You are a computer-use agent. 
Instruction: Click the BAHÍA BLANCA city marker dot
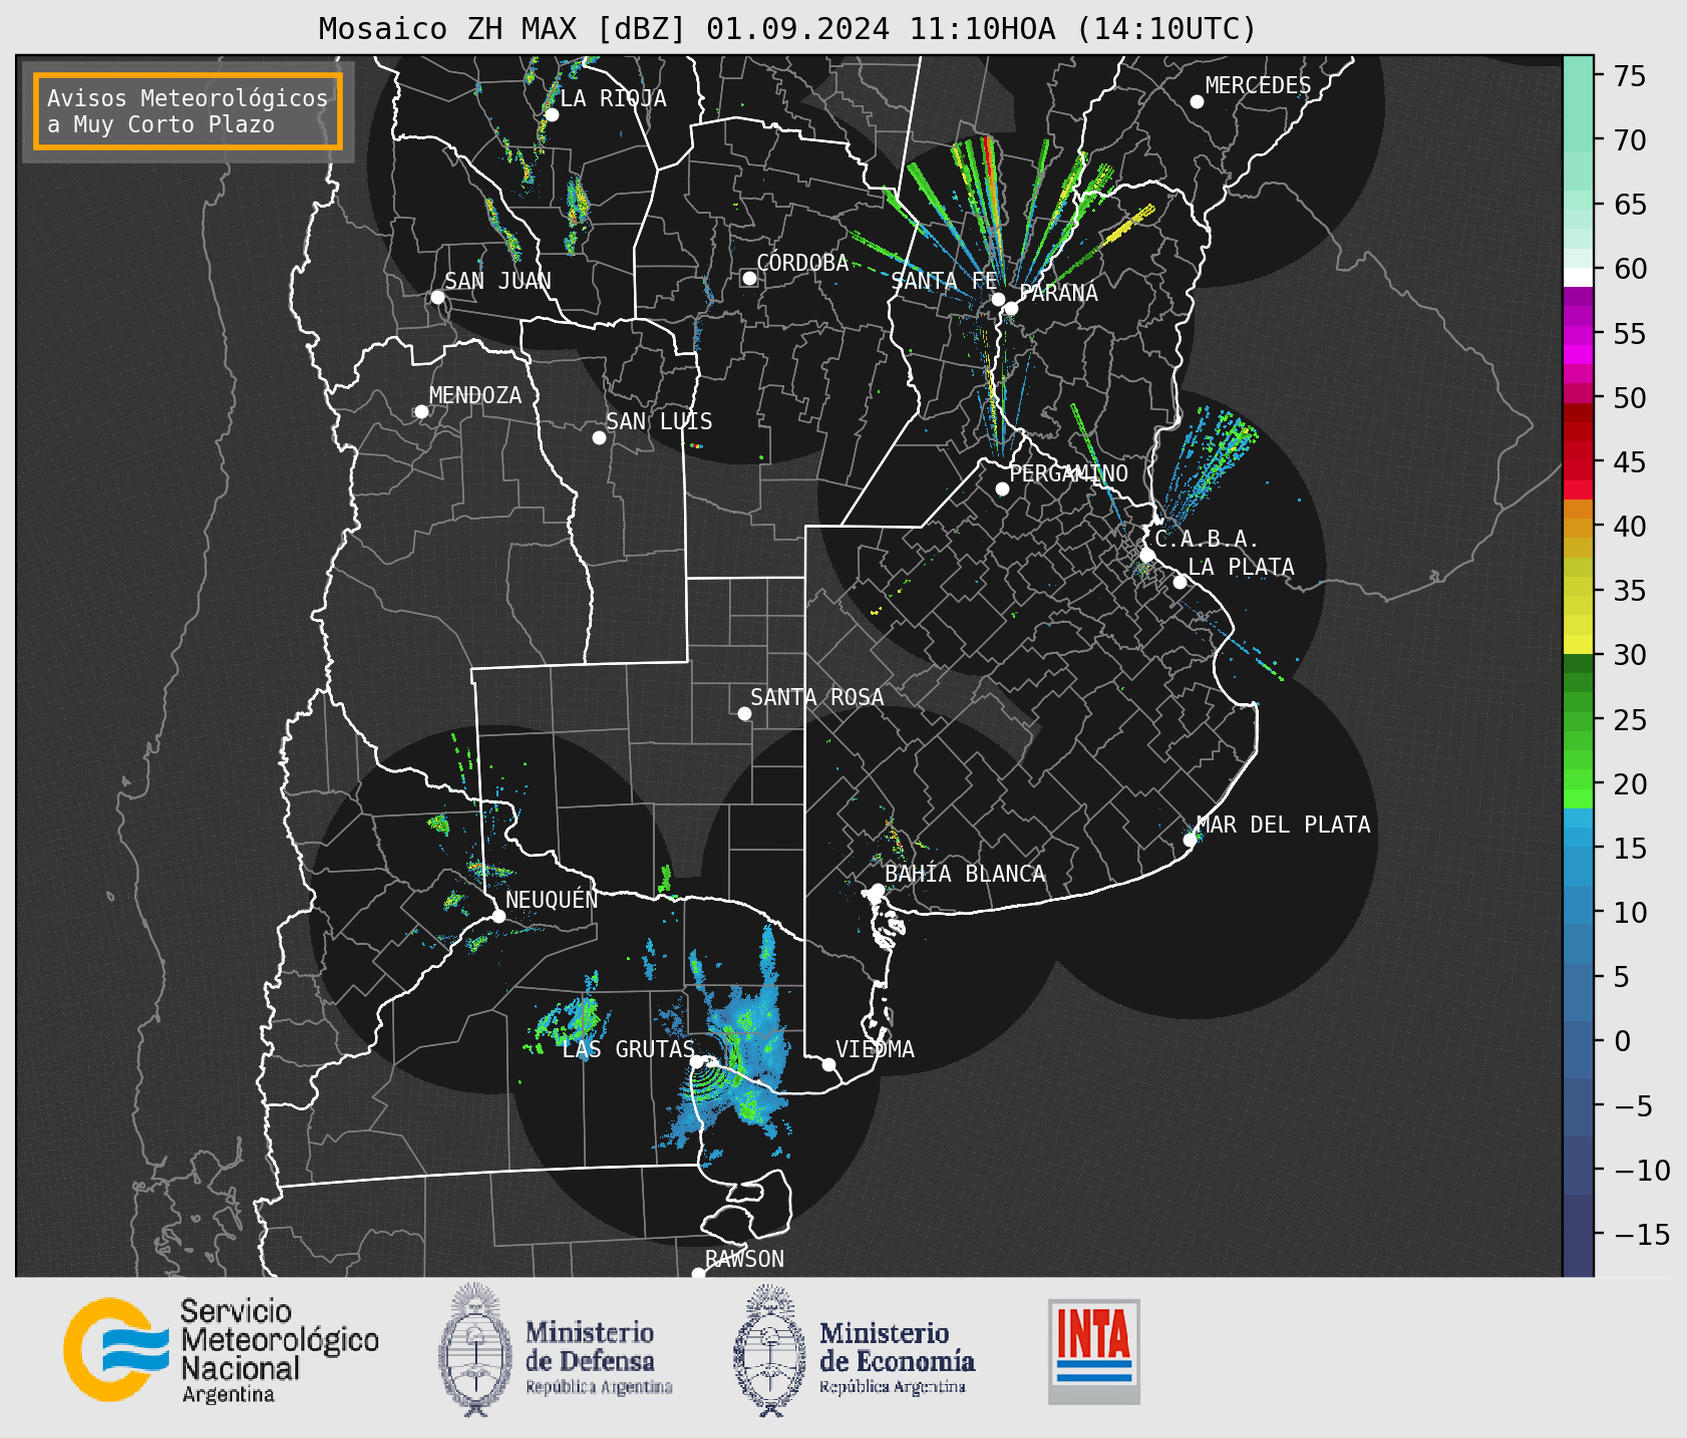pos(878,890)
